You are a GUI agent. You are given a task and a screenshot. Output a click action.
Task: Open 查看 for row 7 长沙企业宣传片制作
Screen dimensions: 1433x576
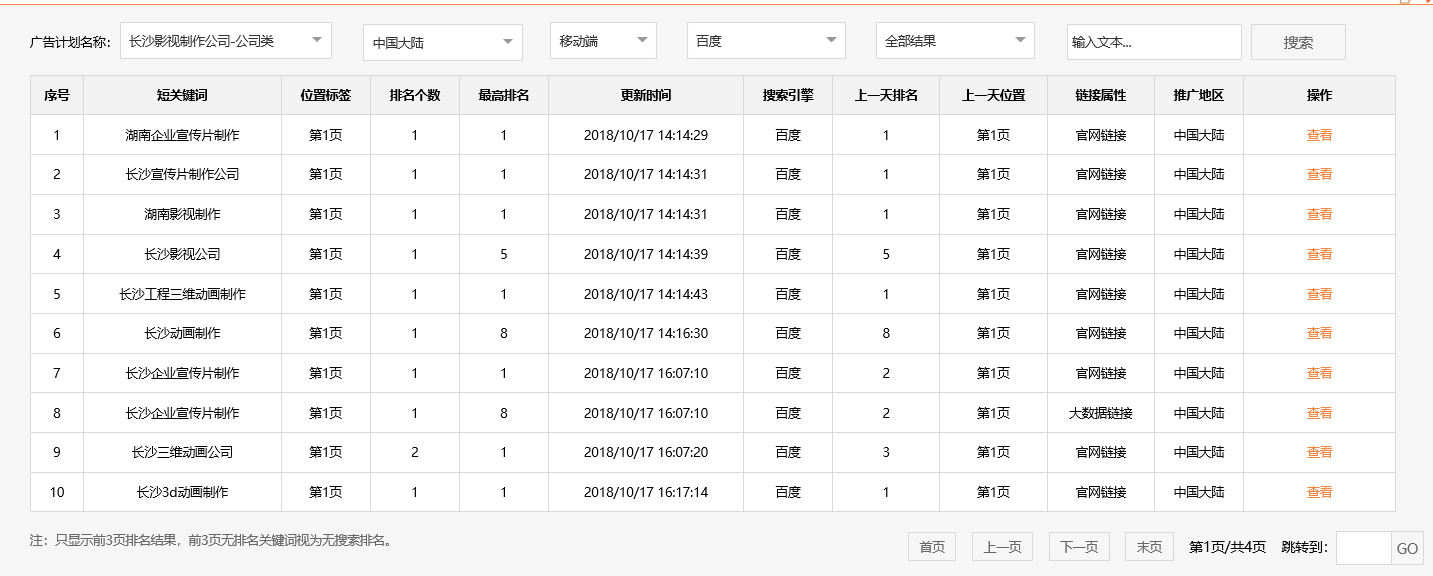pyautogui.click(x=1319, y=373)
